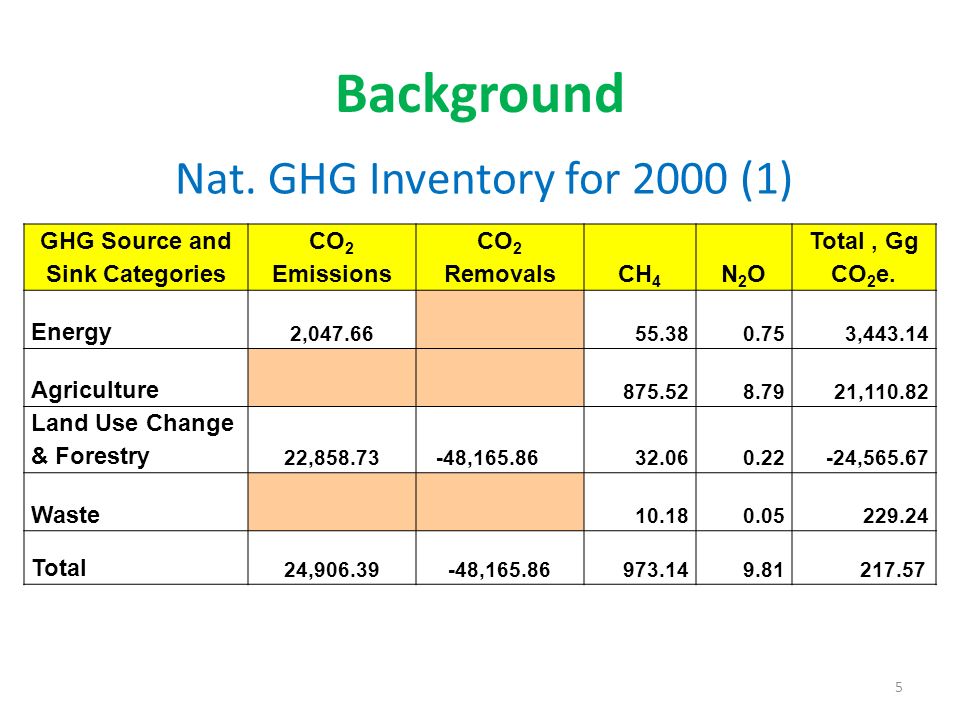Click the "Background" slide title
Image resolution: width=960 pixels, height=720 pixels.
pyautogui.click(x=480, y=95)
